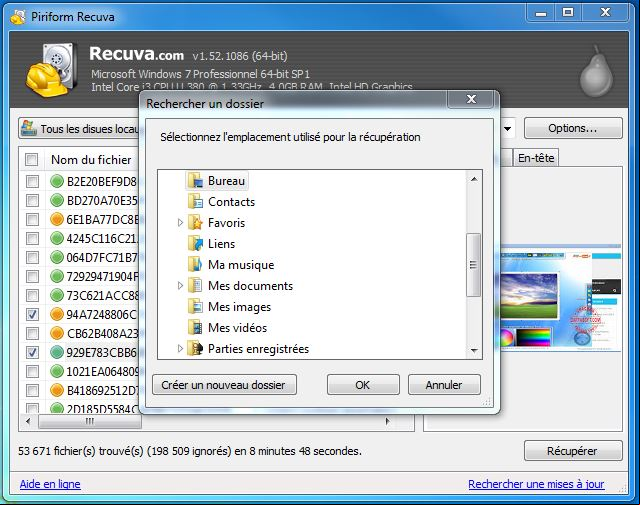Expand the Mes documents folder node
The width and height of the screenshot is (640, 505).
coord(180,285)
